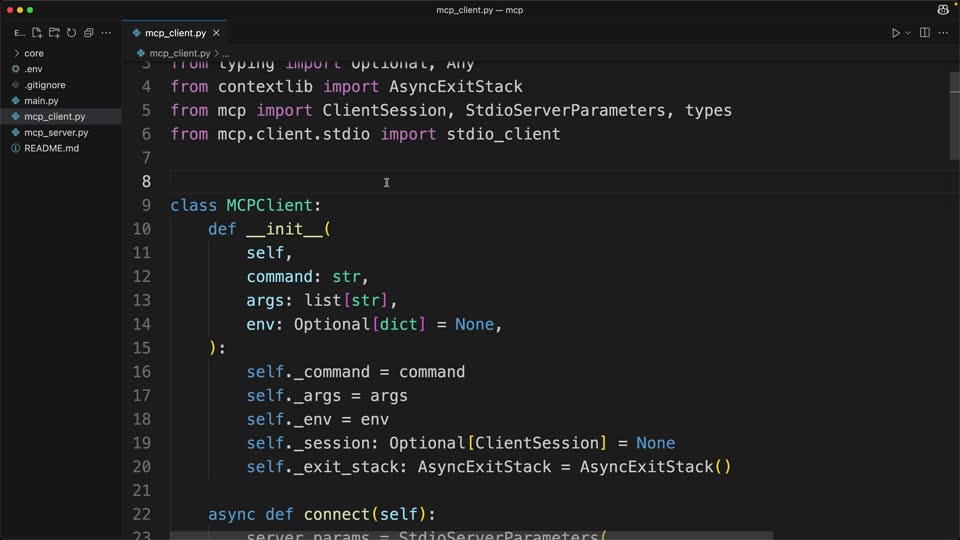Click the connect method name on line 22

click(x=337, y=514)
